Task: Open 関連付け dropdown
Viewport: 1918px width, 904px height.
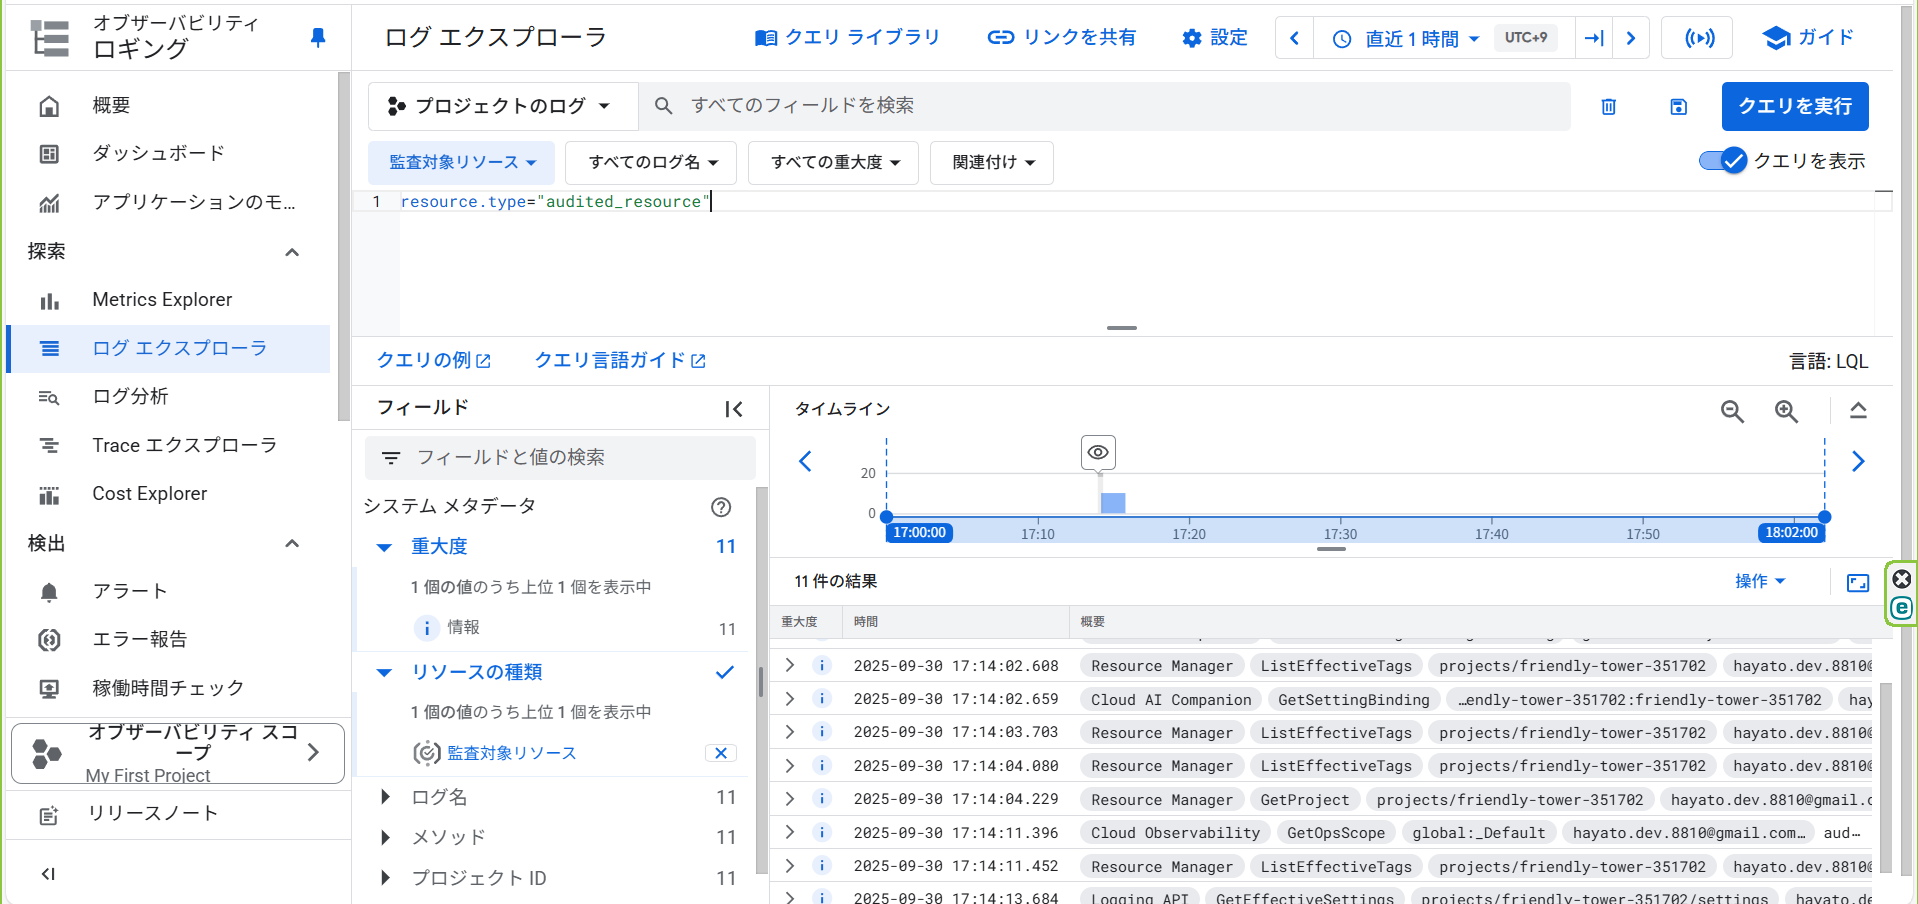Action: (x=992, y=162)
